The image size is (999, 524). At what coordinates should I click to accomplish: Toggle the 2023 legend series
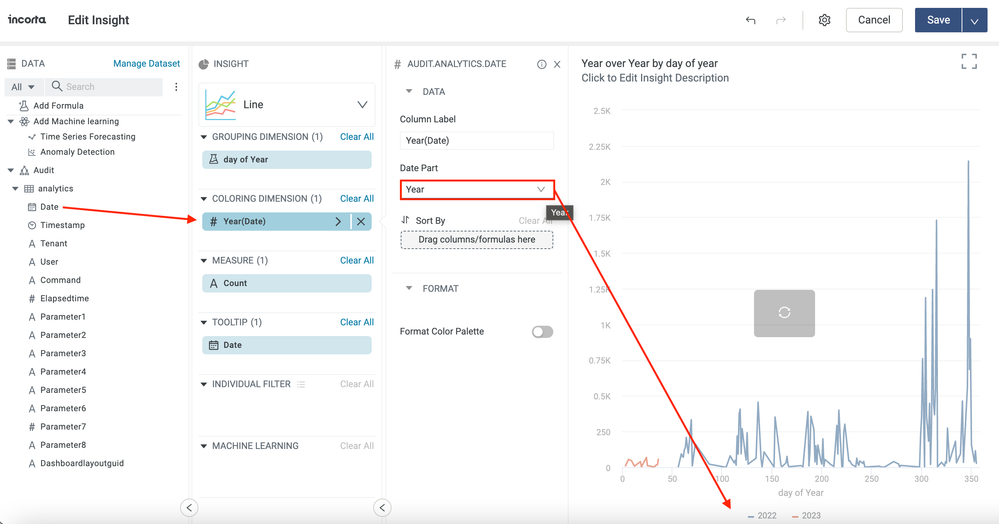click(x=806, y=516)
